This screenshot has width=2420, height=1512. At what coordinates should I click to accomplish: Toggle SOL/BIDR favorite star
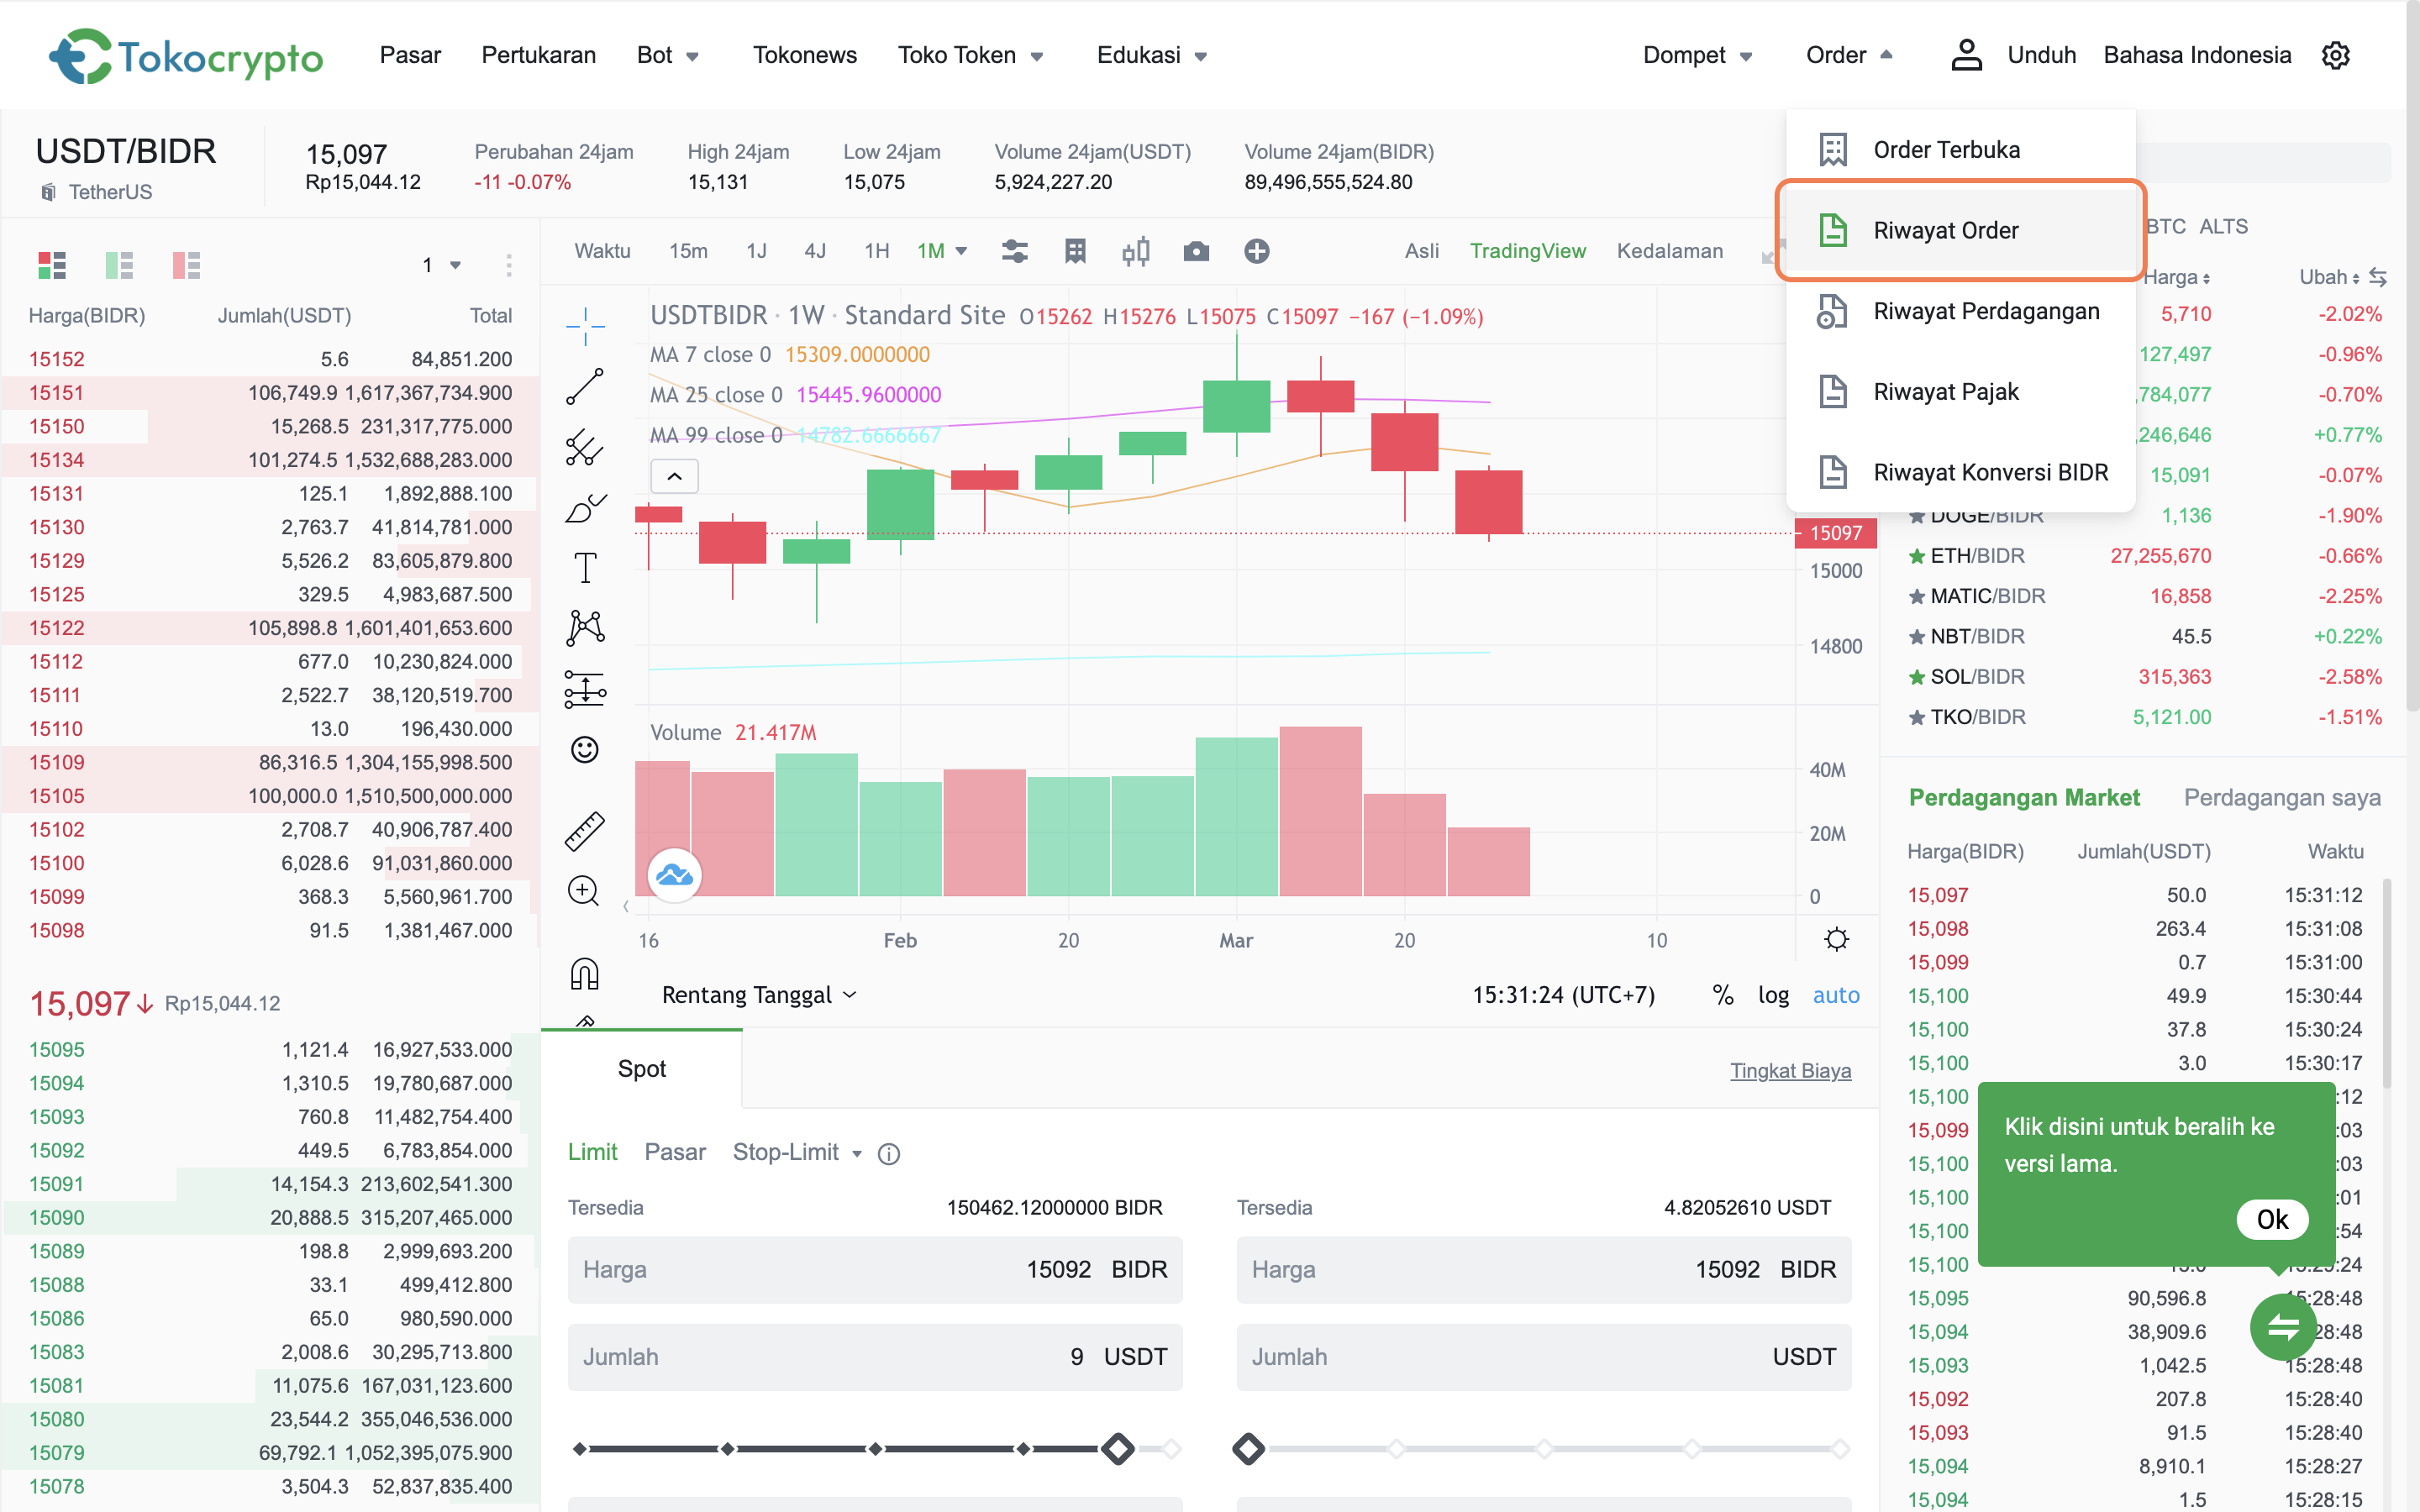[x=1917, y=677]
